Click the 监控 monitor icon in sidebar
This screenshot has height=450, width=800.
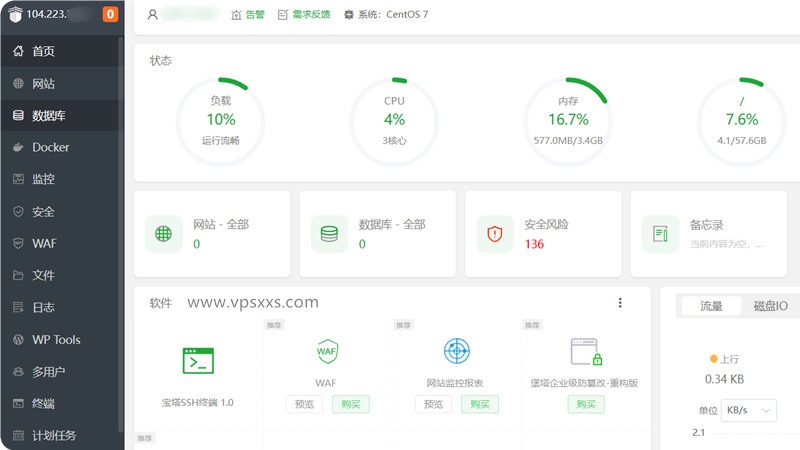[x=18, y=179]
